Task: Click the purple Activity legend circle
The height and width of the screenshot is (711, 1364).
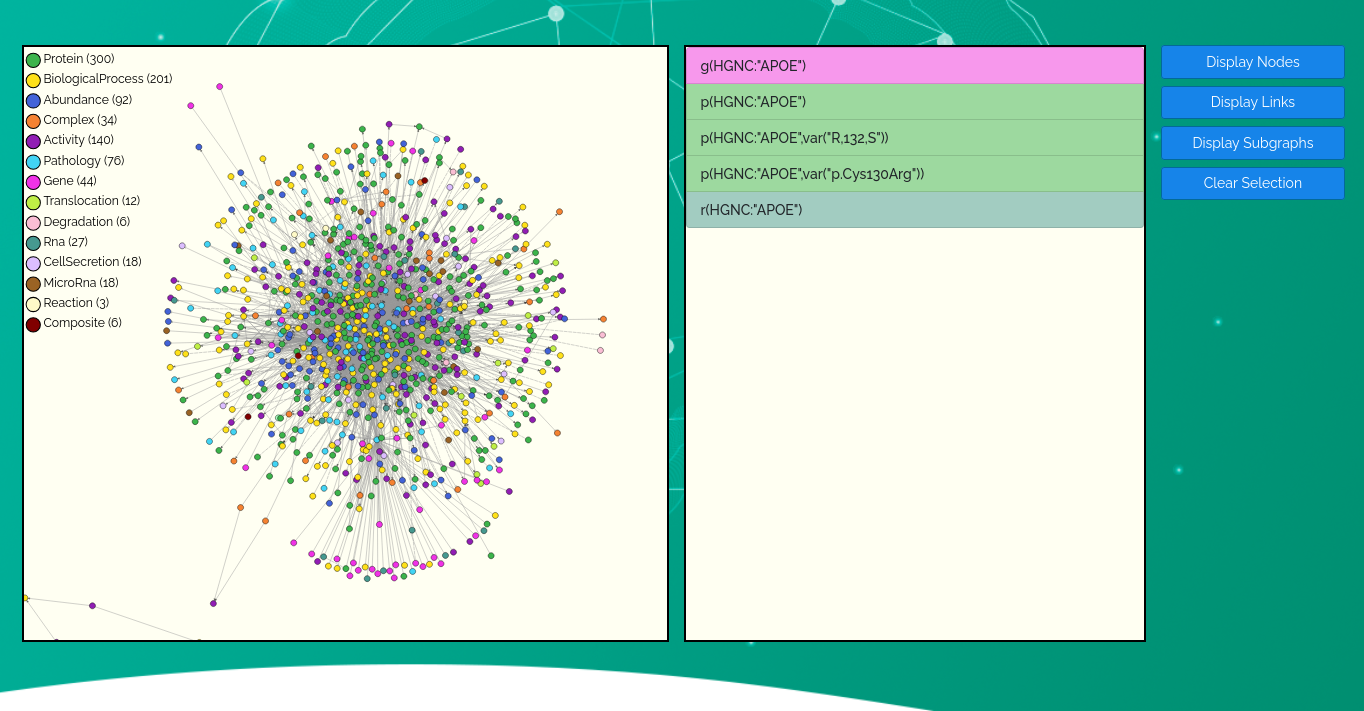Action: coord(33,141)
